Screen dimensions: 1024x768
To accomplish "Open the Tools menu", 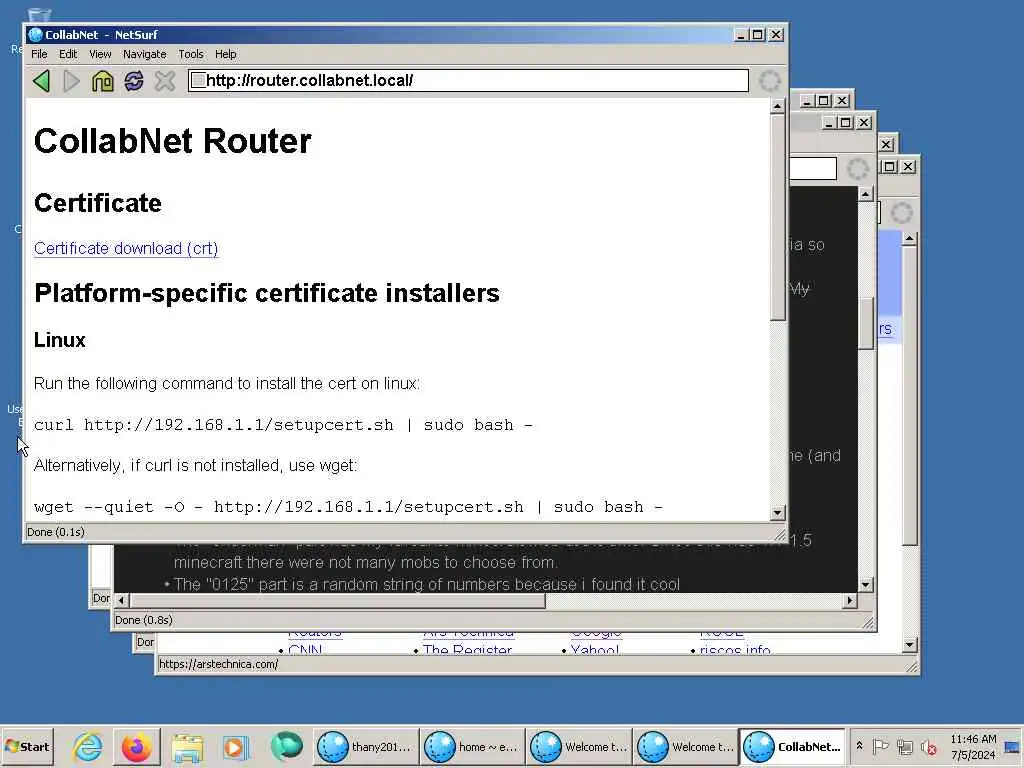I will 191,54.
